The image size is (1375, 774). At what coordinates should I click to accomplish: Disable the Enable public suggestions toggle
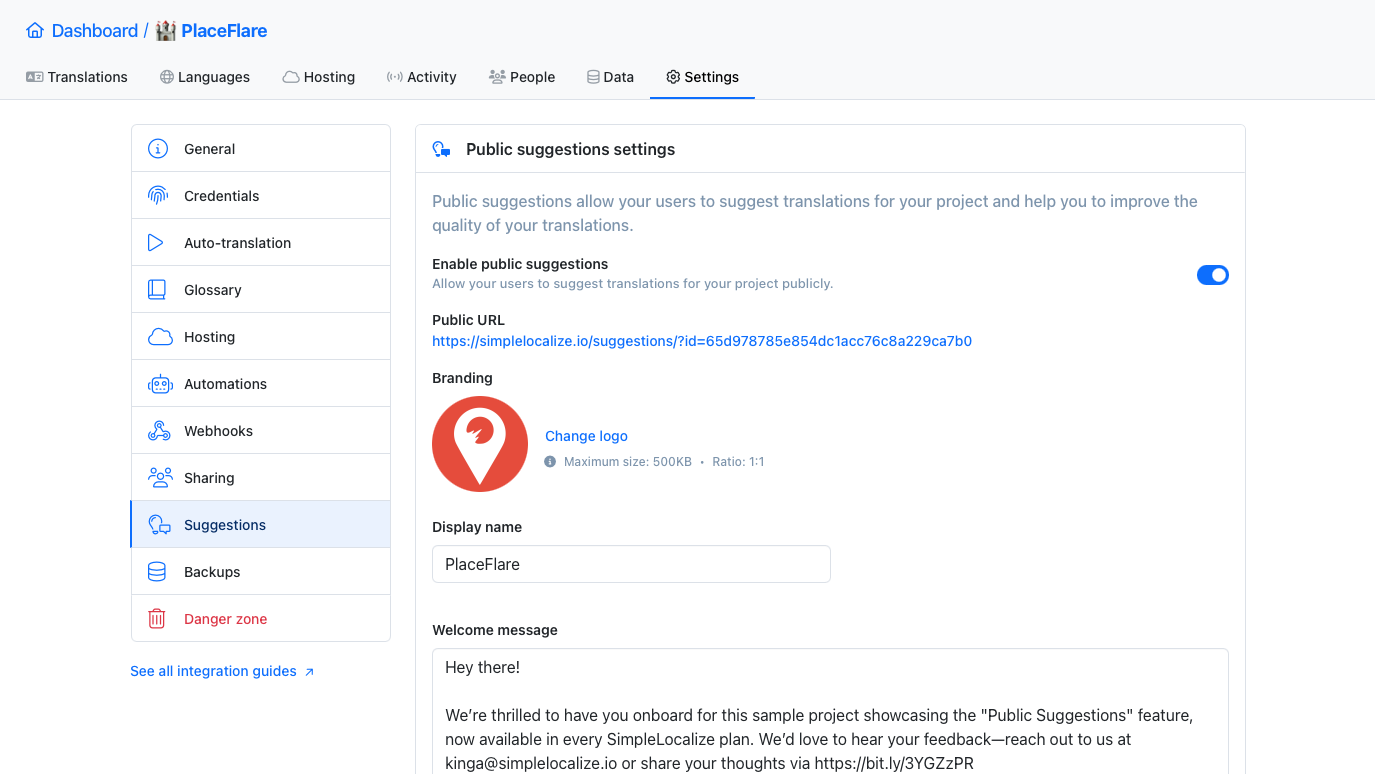pos(1213,275)
